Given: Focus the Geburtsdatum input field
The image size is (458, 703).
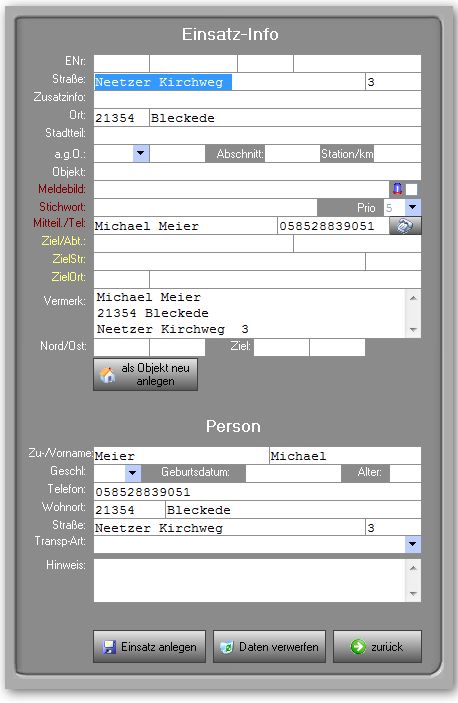Looking at the screenshot, I should point(293,473).
